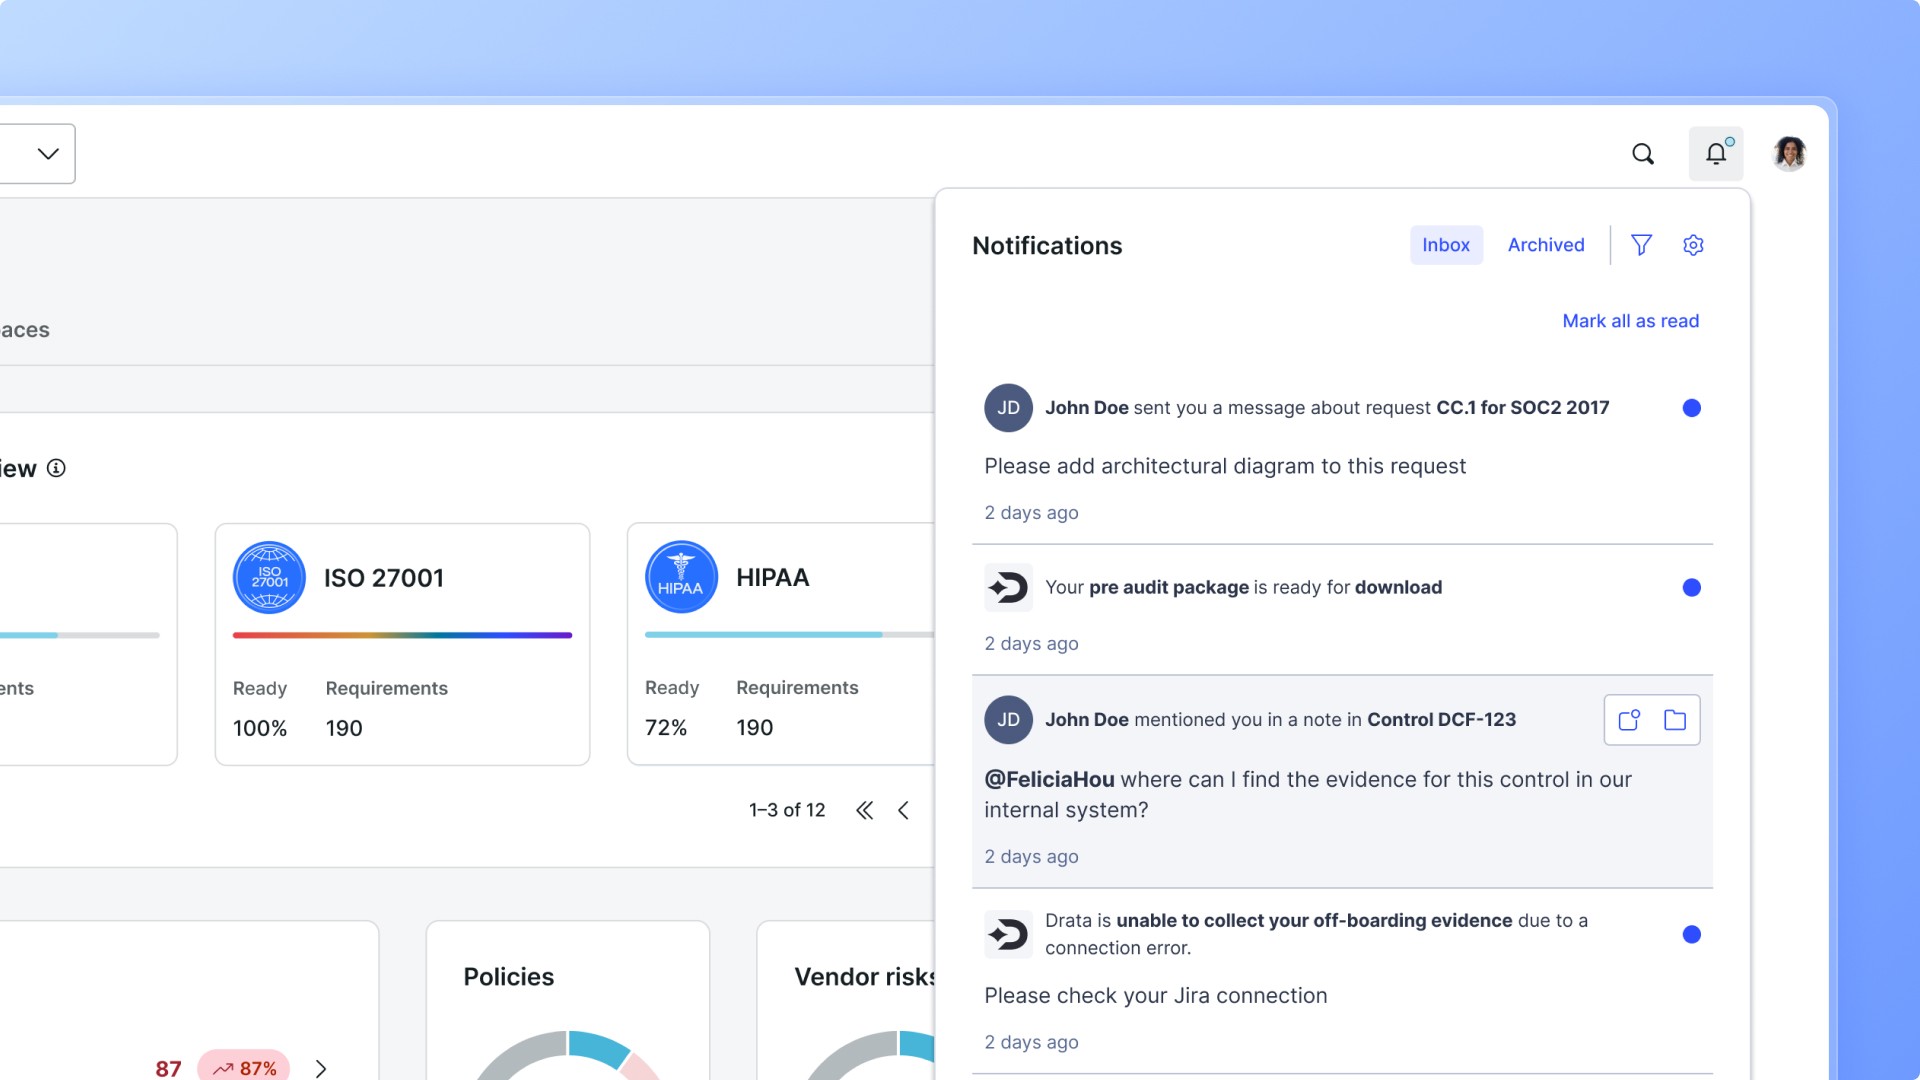Go to previous page with left chevron
The image size is (1920, 1080).
pyautogui.click(x=903, y=810)
